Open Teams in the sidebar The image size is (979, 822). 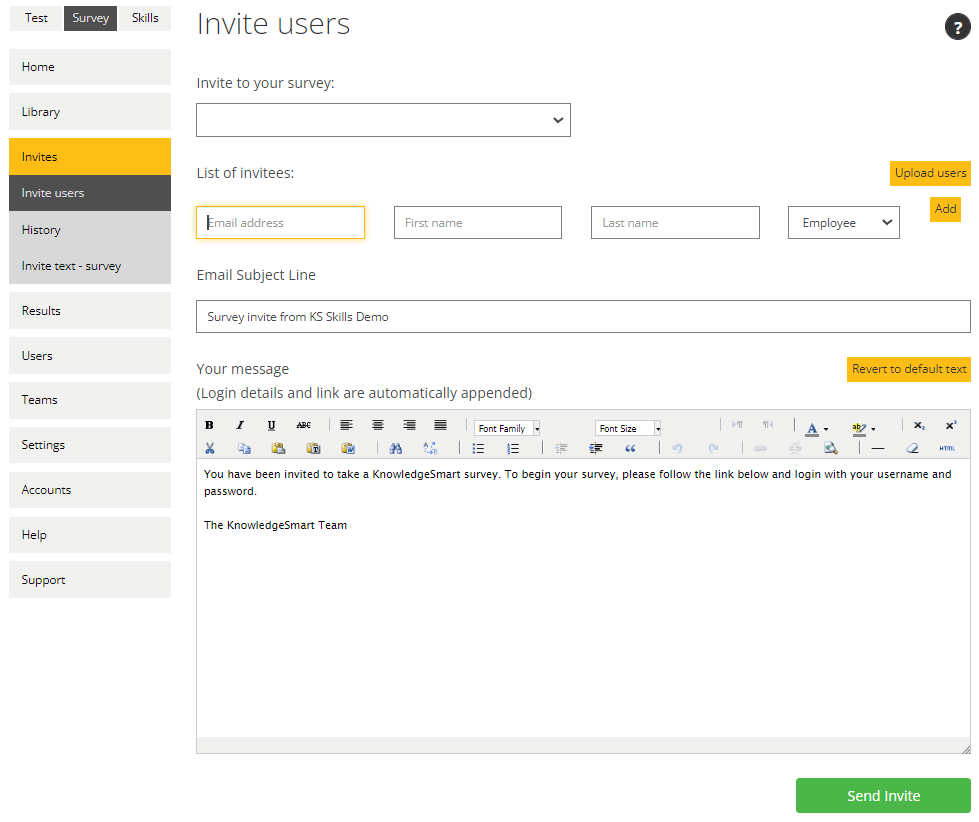[90, 400]
